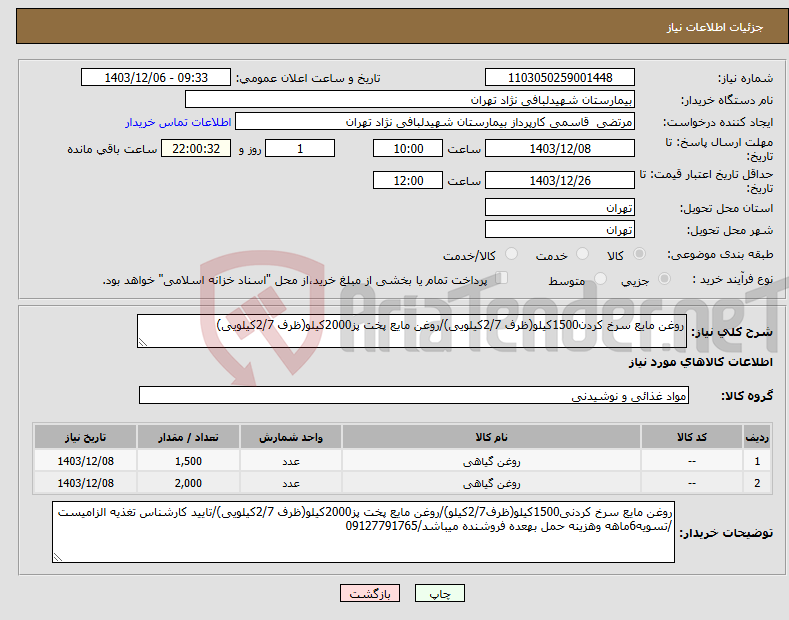
Task: Click the unit cell عدد in row 2
Action: tap(291, 484)
